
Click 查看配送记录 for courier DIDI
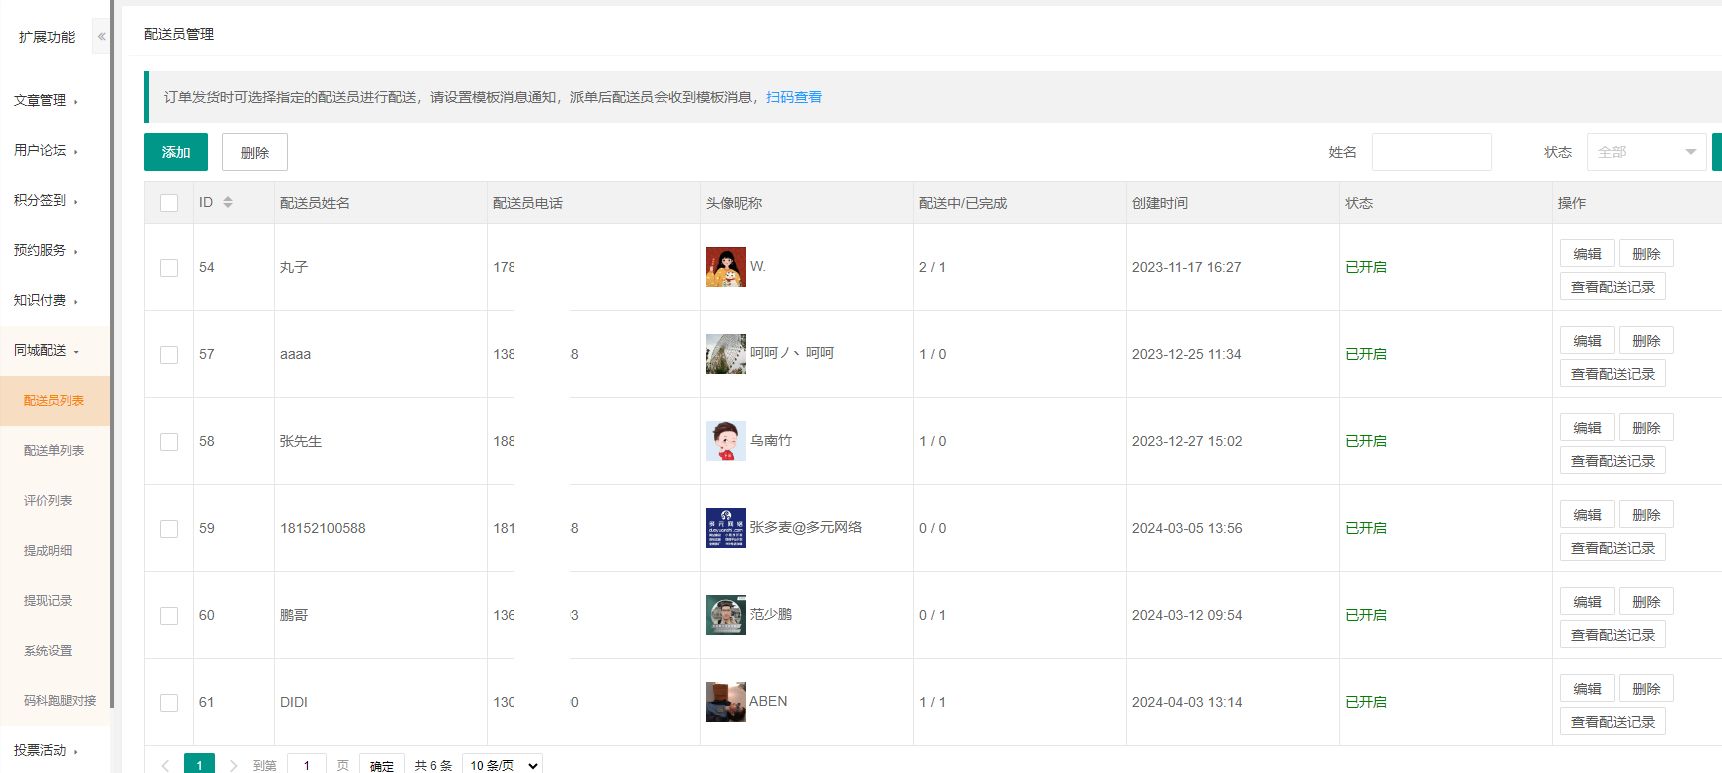click(1612, 722)
